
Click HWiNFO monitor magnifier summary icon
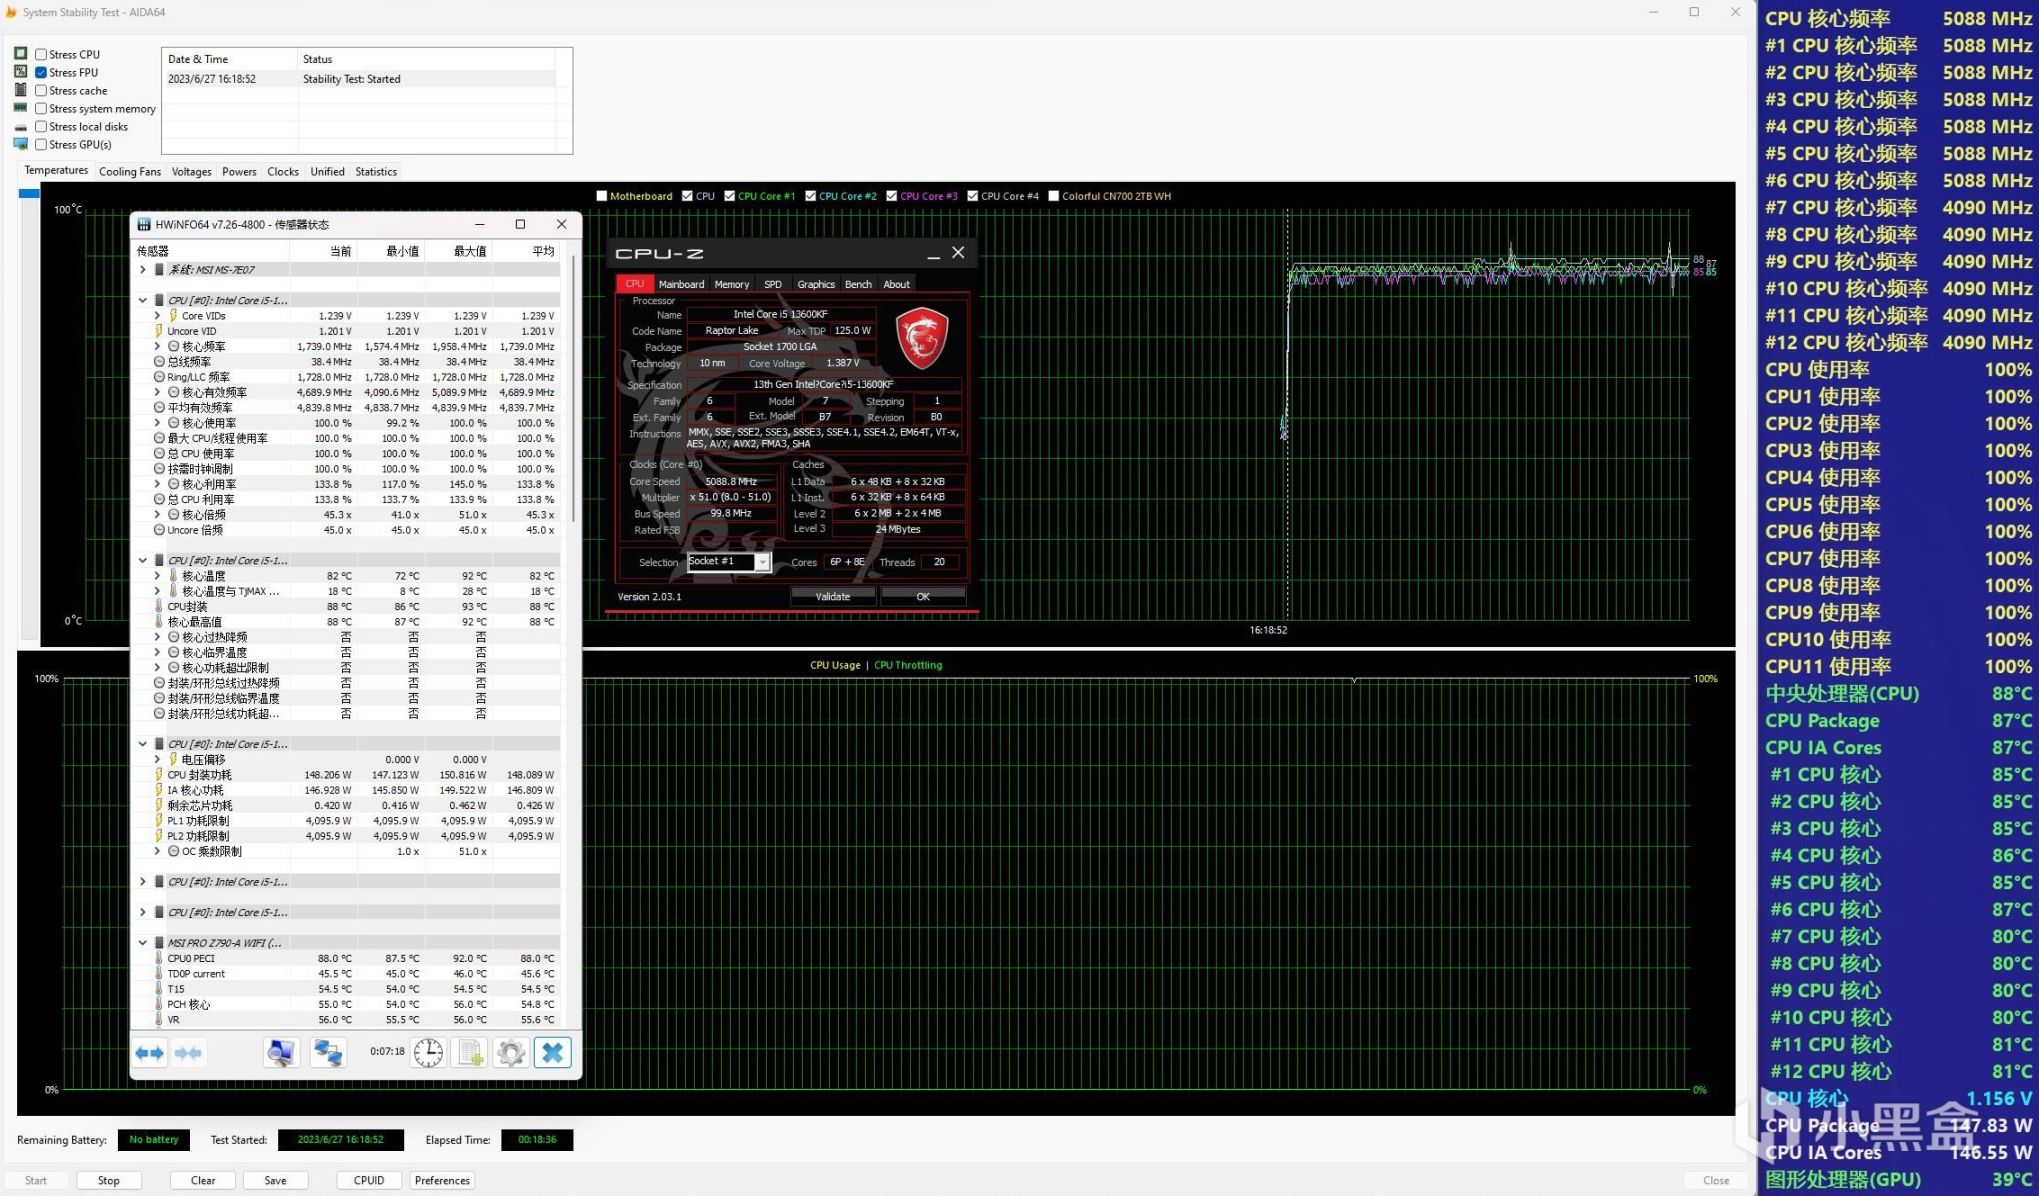281,1053
